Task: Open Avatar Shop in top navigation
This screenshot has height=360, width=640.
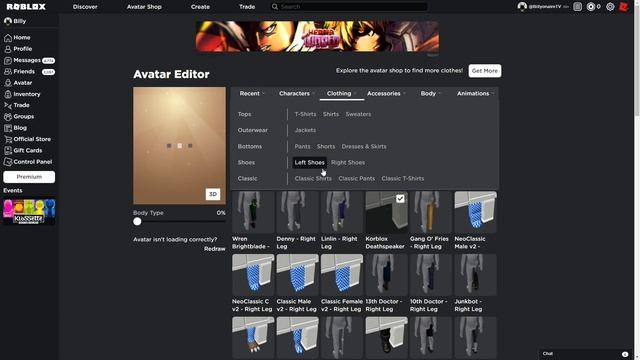Action: tap(144, 7)
